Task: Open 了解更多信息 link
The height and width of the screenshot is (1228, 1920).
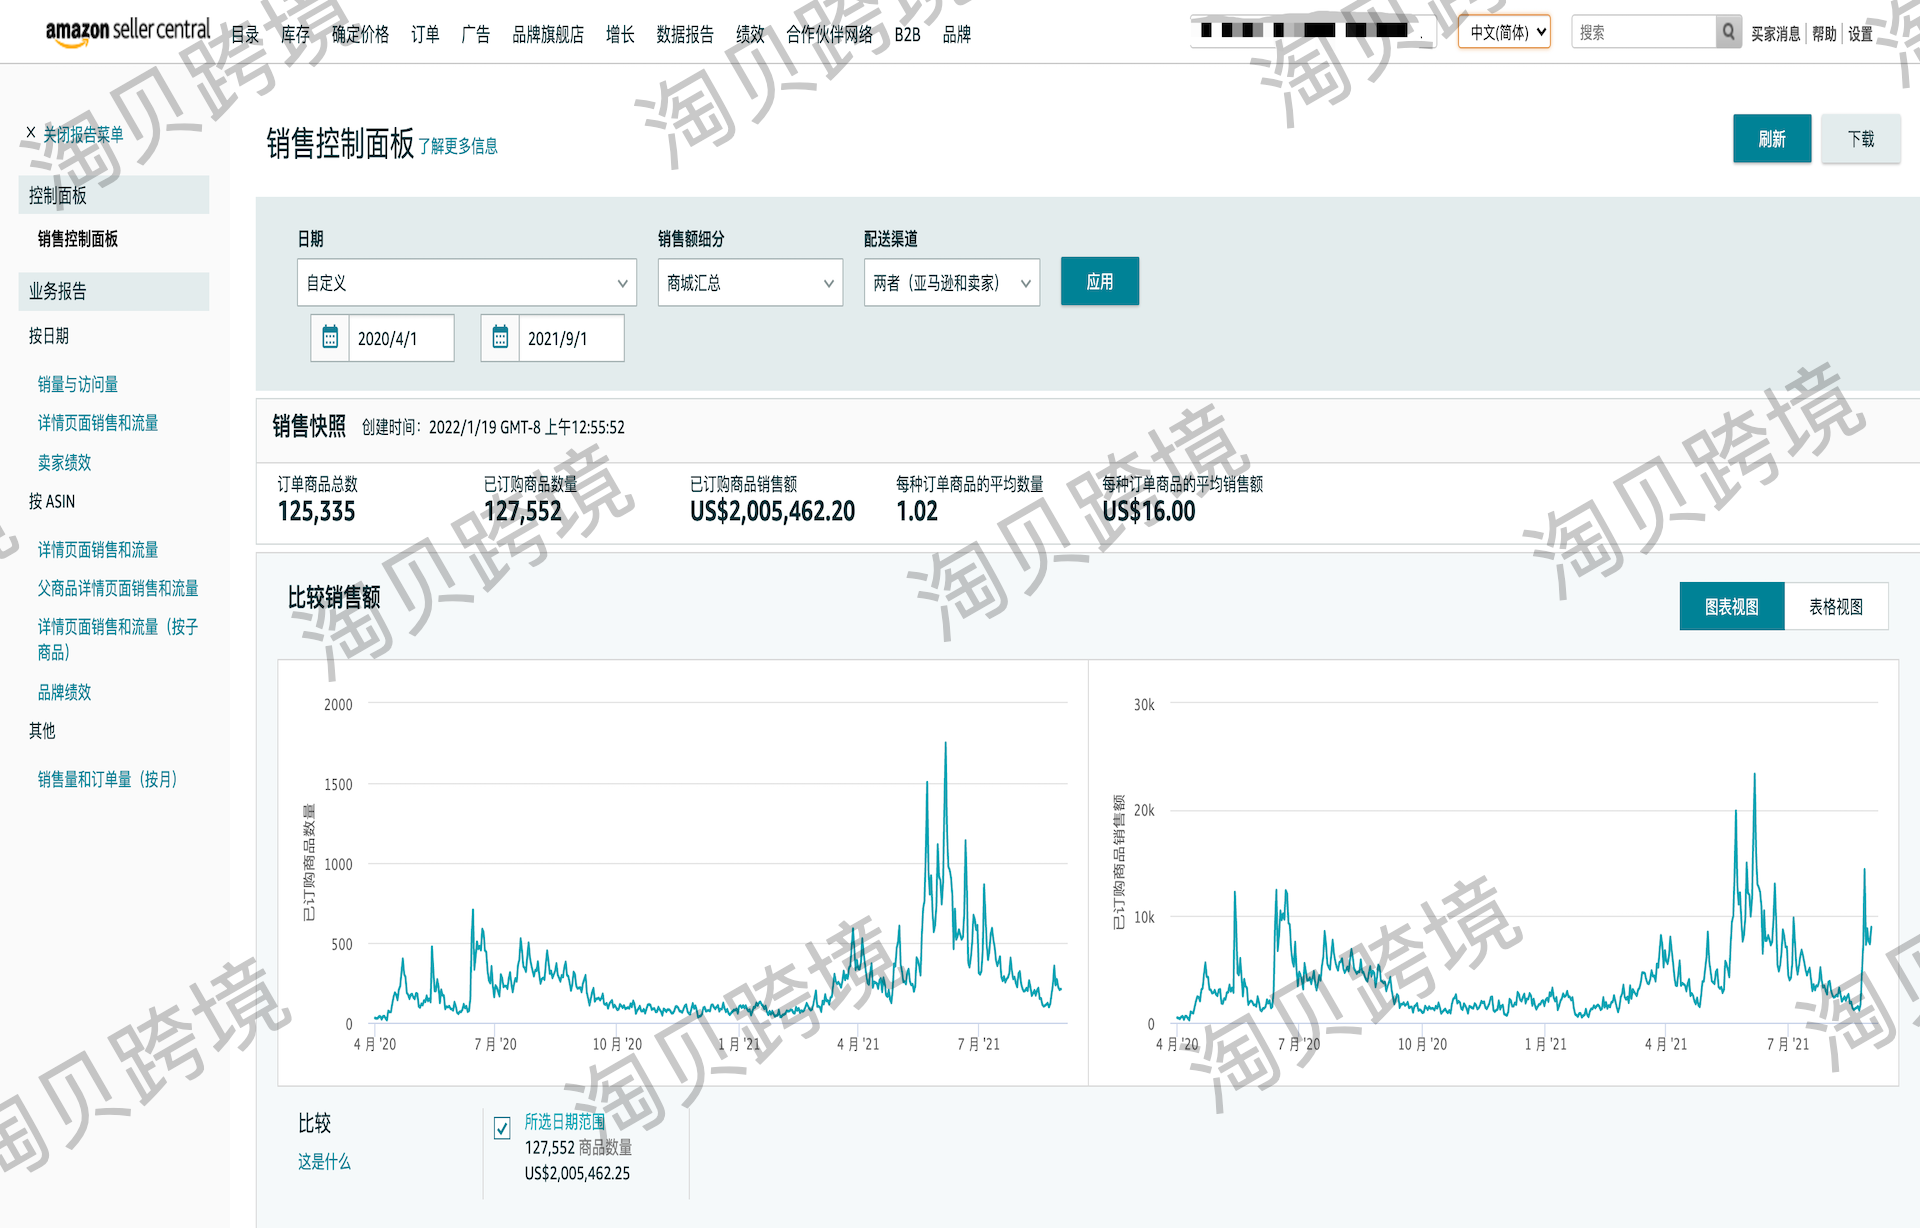Action: [x=458, y=147]
